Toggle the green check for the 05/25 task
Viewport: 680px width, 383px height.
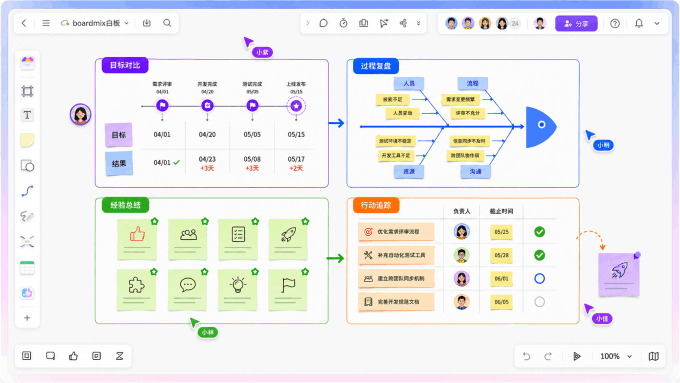click(539, 232)
